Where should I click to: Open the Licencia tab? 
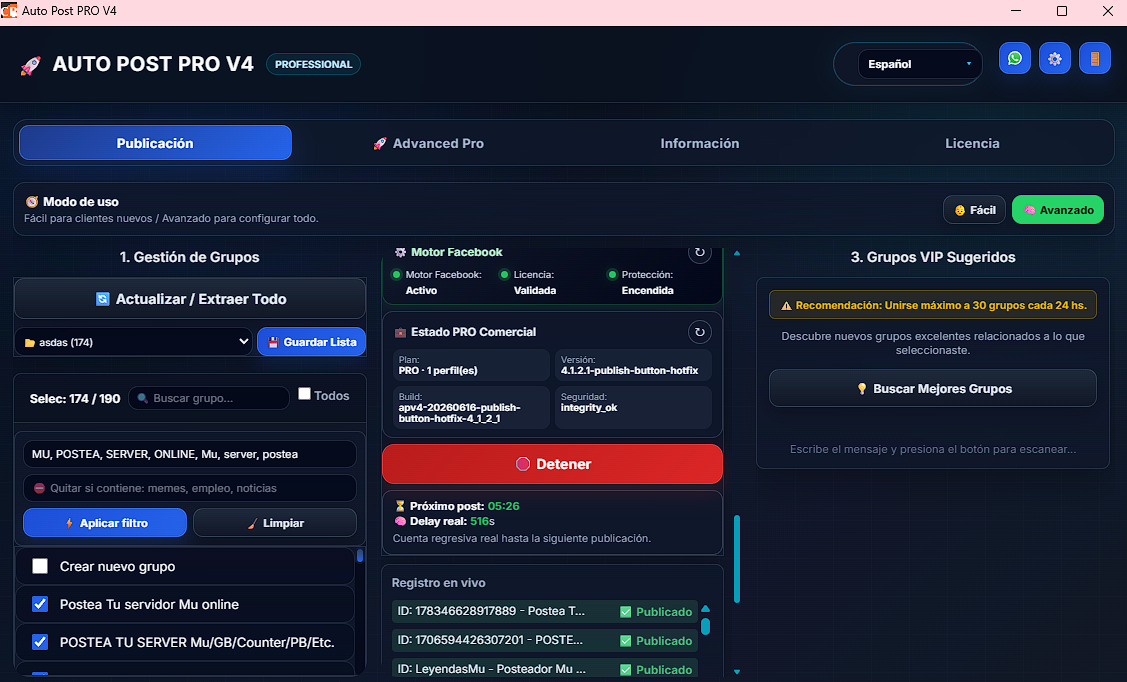click(972, 143)
